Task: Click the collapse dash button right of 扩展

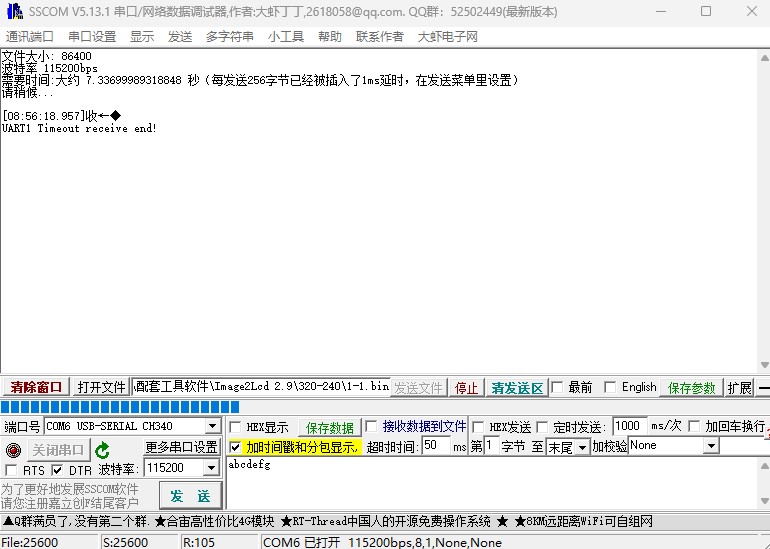Action: (x=764, y=388)
